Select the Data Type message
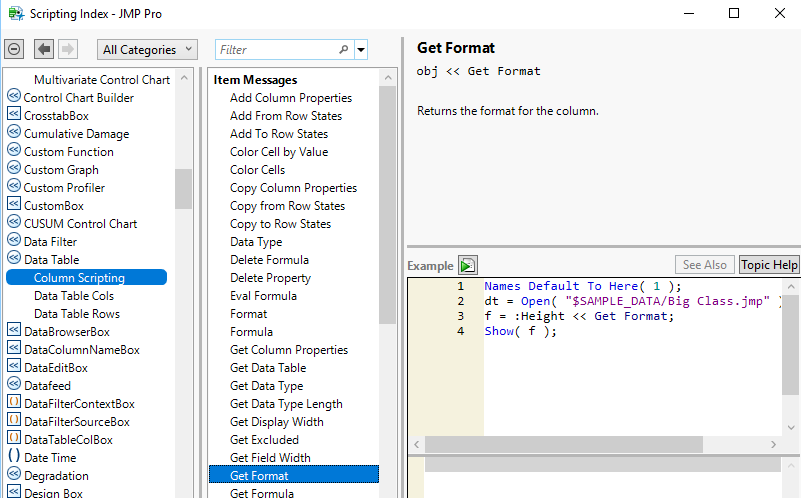801x498 pixels. pyautogui.click(x=256, y=242)
